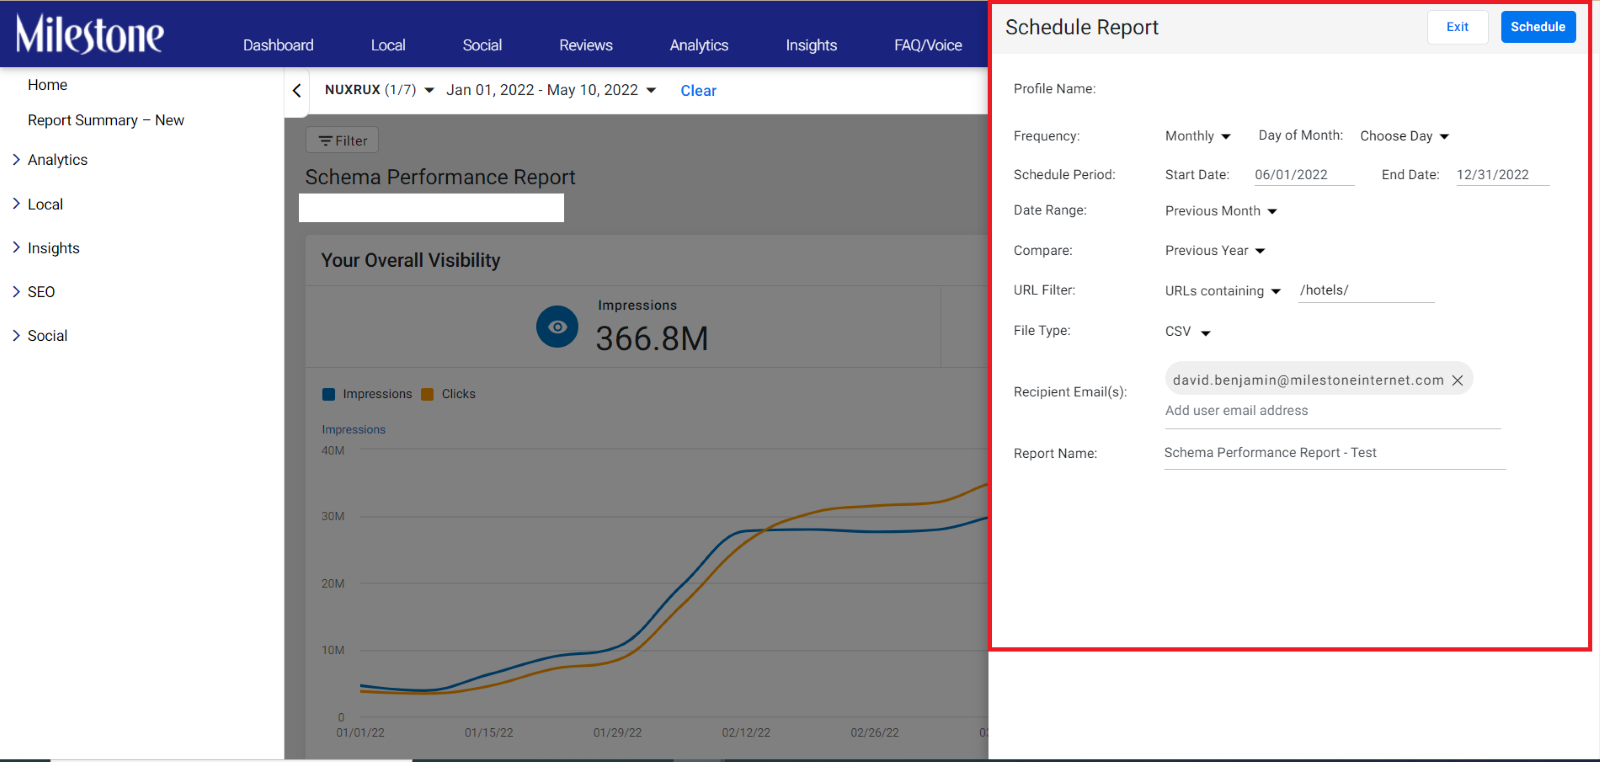Open the Filter icon button
This screenshot has width=1600, height=762.
click(342, 141)
